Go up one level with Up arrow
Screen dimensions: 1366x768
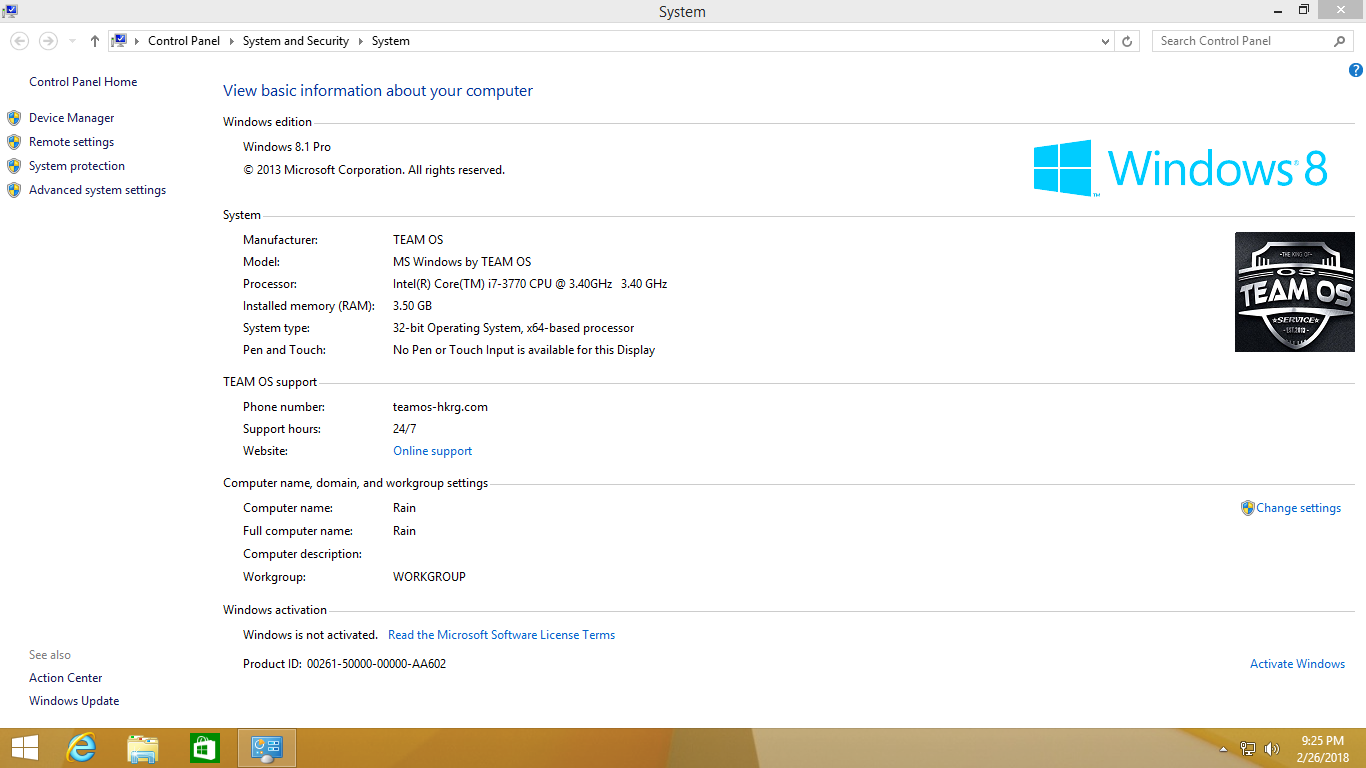[95, 41]
